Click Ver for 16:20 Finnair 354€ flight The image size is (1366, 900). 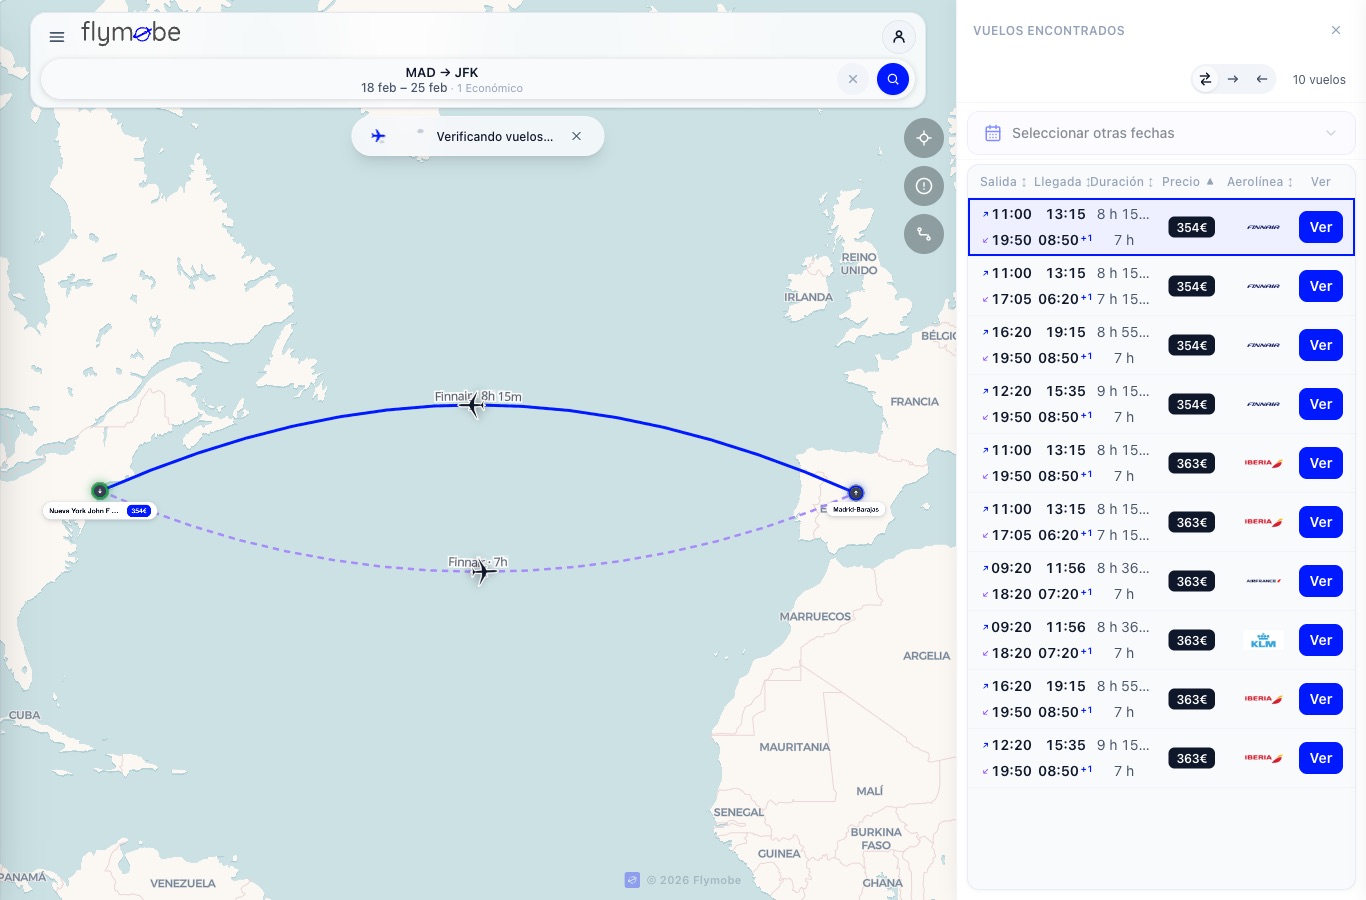pos(1321,345)
